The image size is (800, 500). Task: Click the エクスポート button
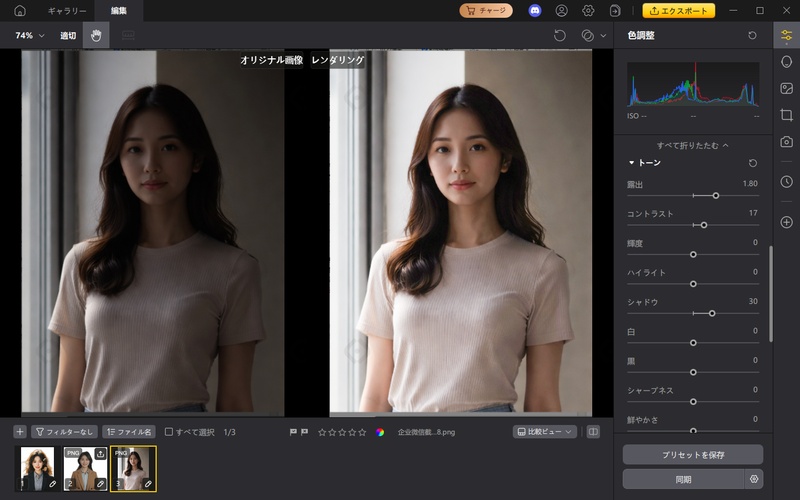679,11
